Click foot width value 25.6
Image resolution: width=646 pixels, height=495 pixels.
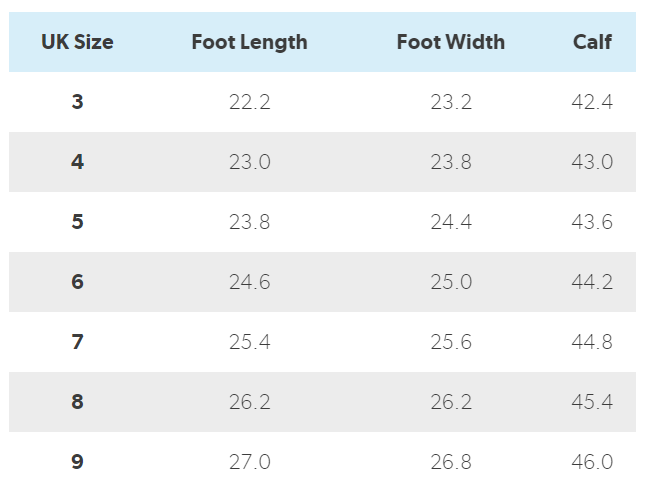coord(450,342)
